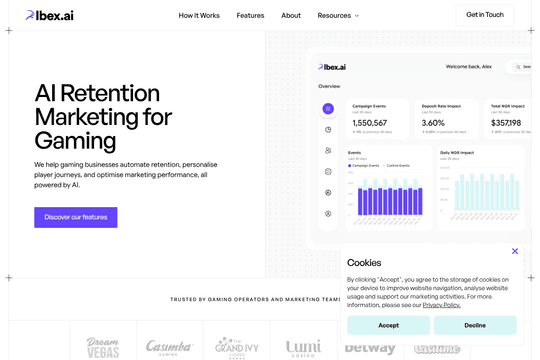
Task: Click the $357,198 NGR impact value
Action: [506, 123]
